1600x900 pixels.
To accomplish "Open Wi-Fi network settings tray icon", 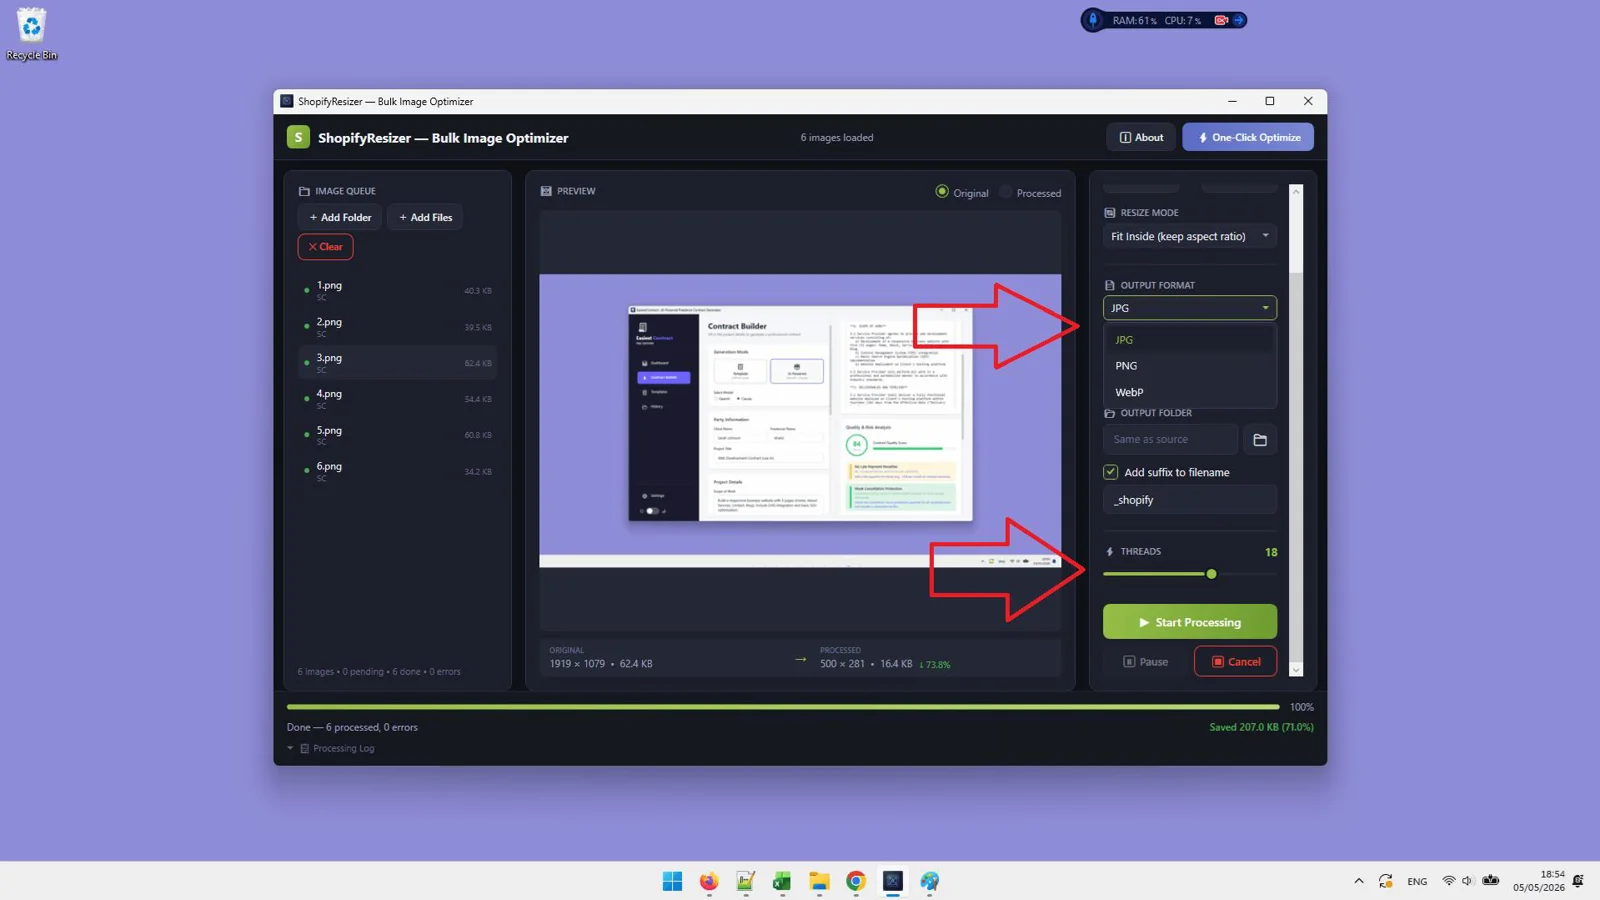I will tap(1448, 881).
